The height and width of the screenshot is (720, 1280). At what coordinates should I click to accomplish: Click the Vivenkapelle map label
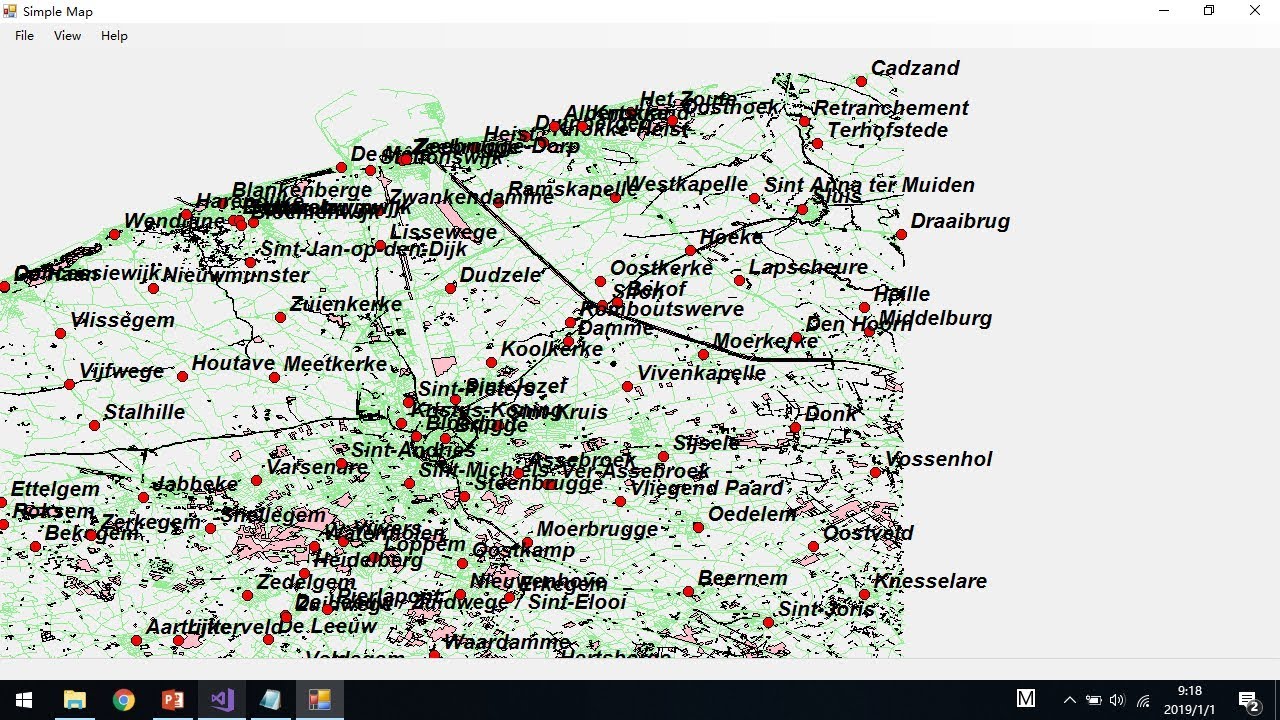click(701, 373)
